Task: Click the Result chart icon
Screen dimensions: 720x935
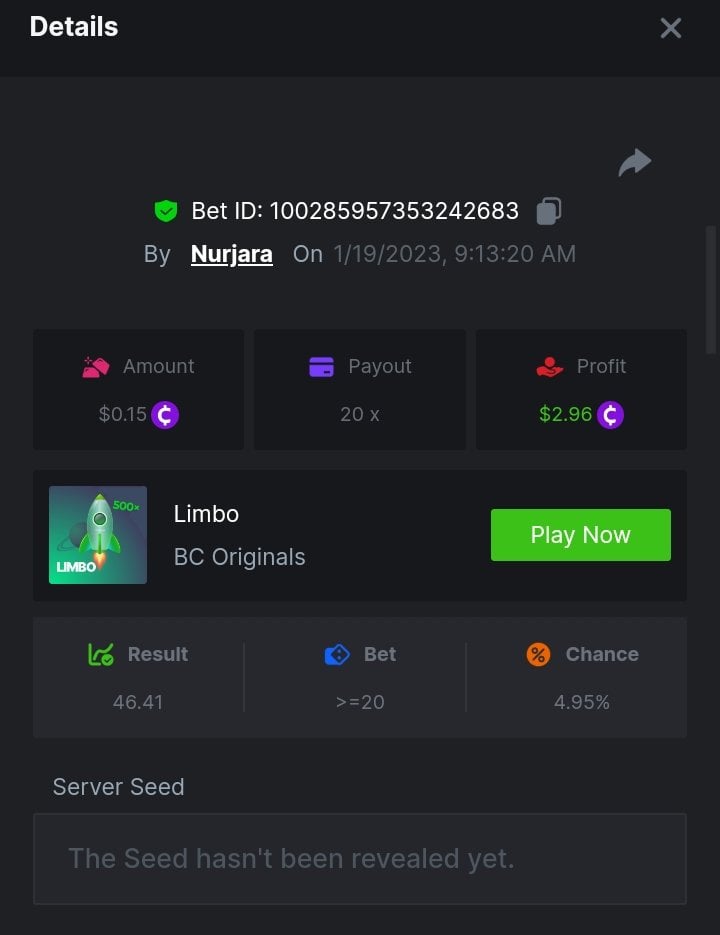Action: (x=101, y=655)
